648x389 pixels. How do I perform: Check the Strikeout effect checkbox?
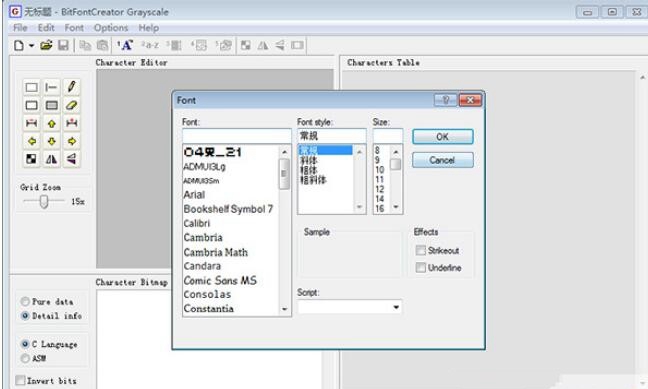421,250
